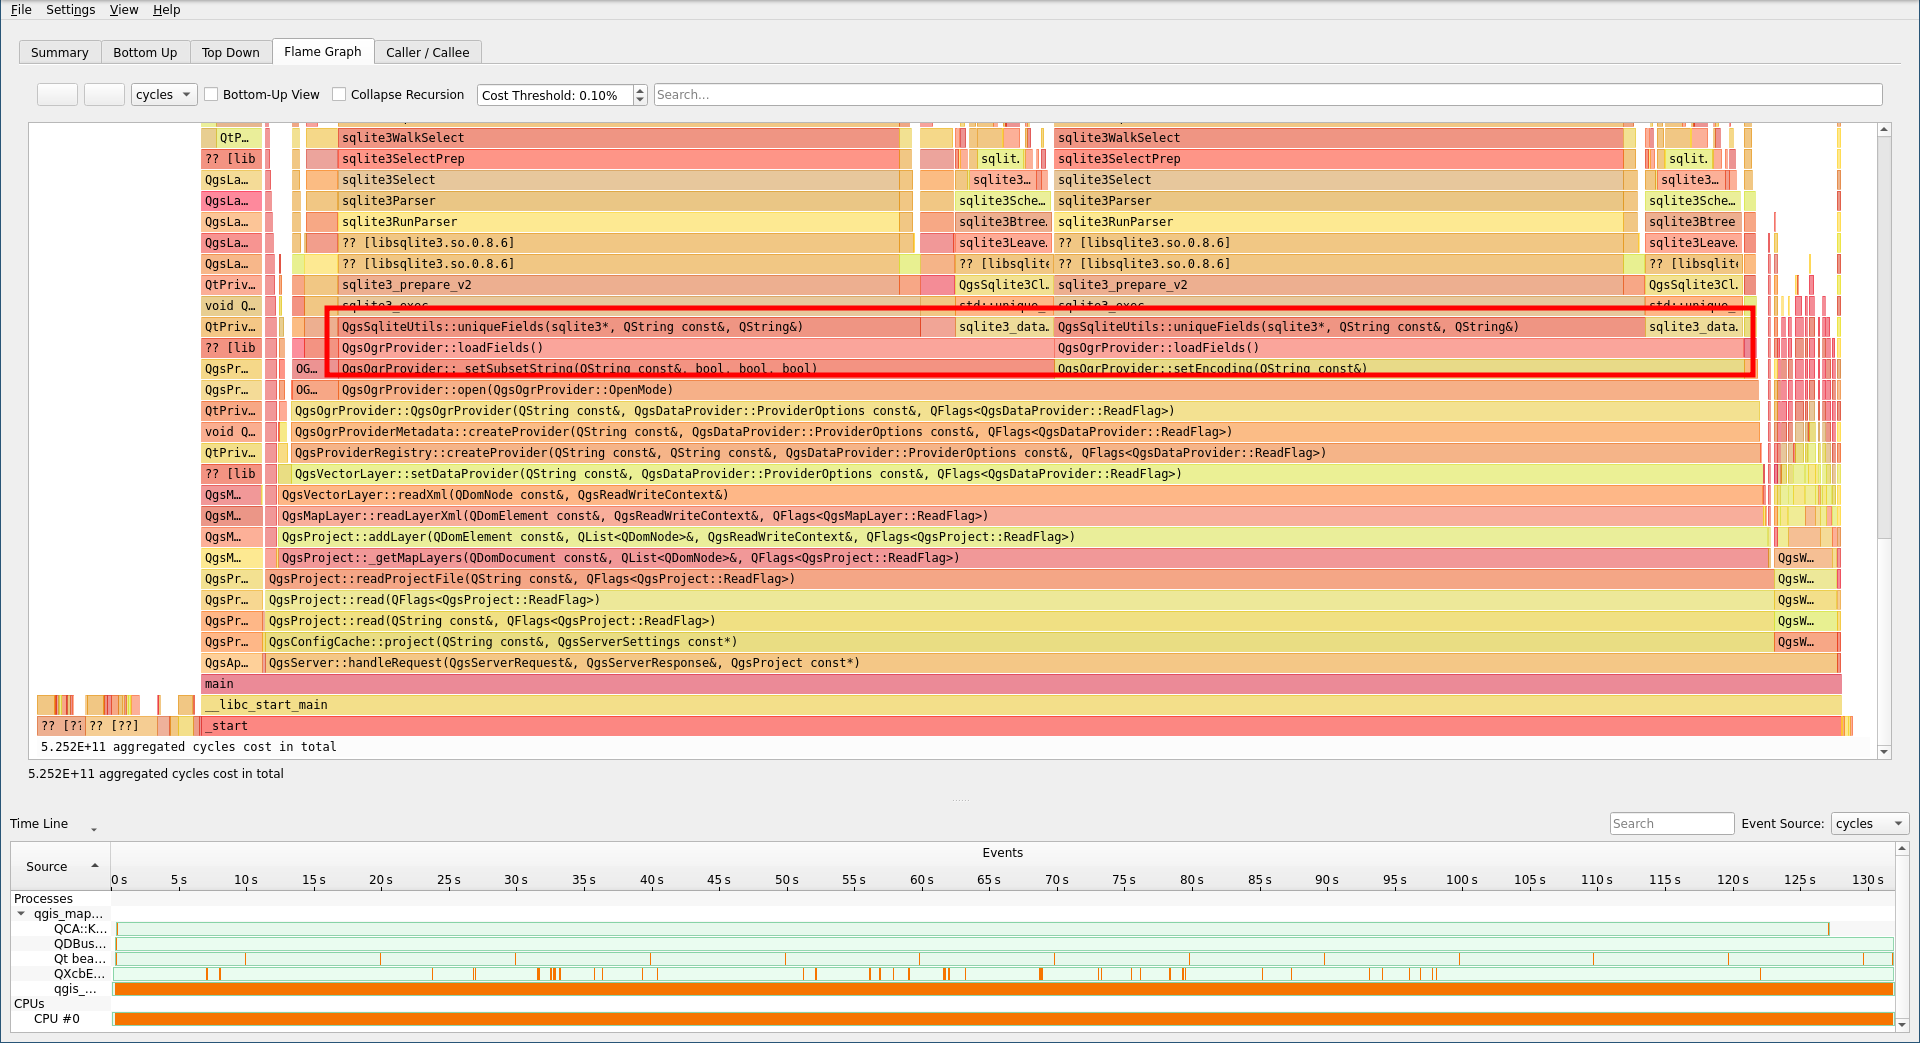Select the __libc_start_main frame
Image resolution: width=1920 pixels, height=1043 pixels.
(x=1021, y=705)
